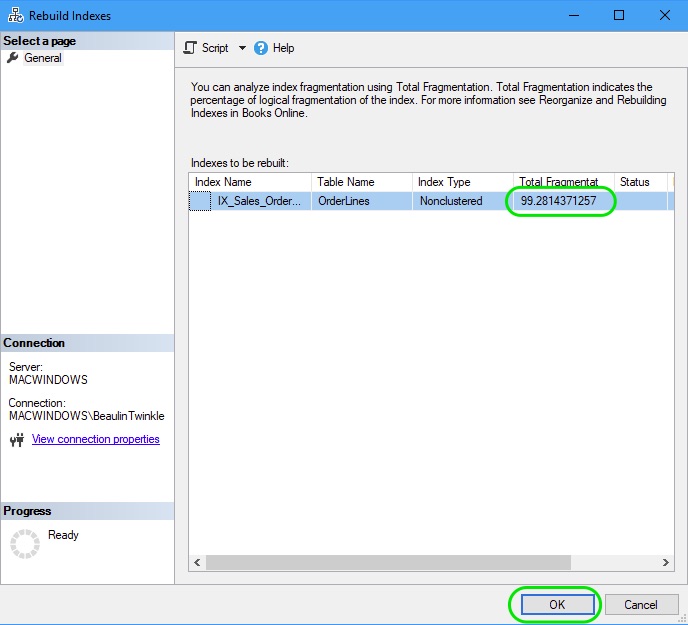Click the Total Fragmentation column header
The height and width of the screenshot is (625, 688).
point(563,182)
